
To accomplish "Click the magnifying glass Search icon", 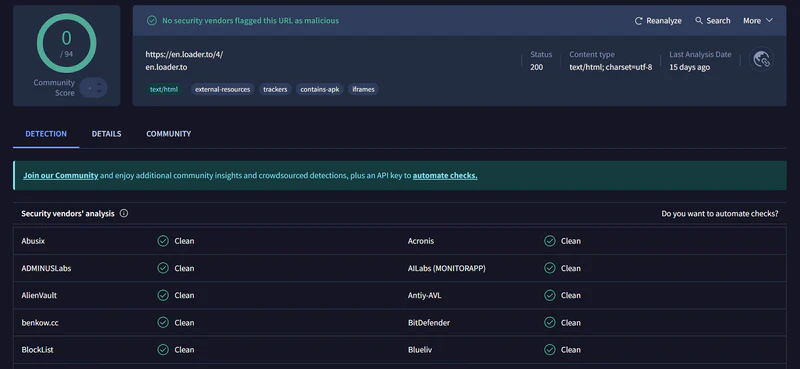I will click(x=699, y=21).
